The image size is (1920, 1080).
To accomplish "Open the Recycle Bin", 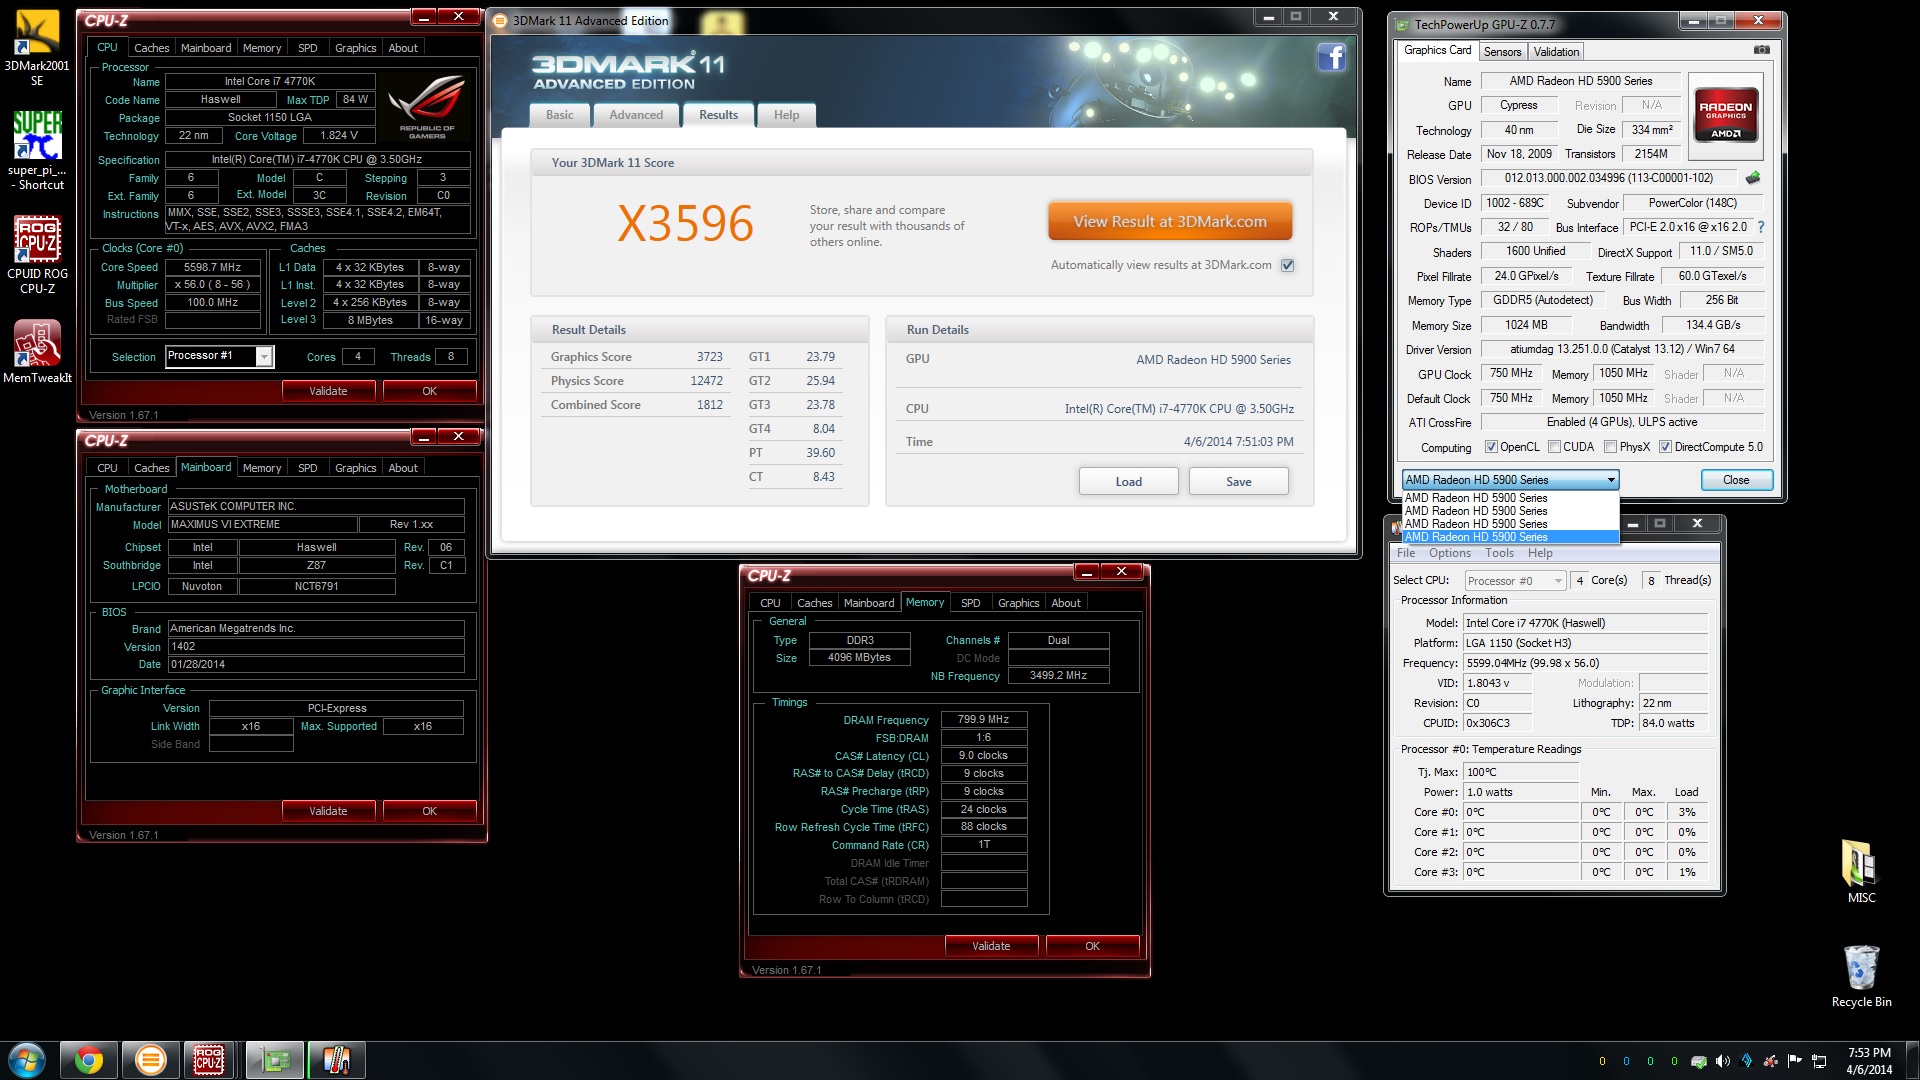I will coord(1861,976).
